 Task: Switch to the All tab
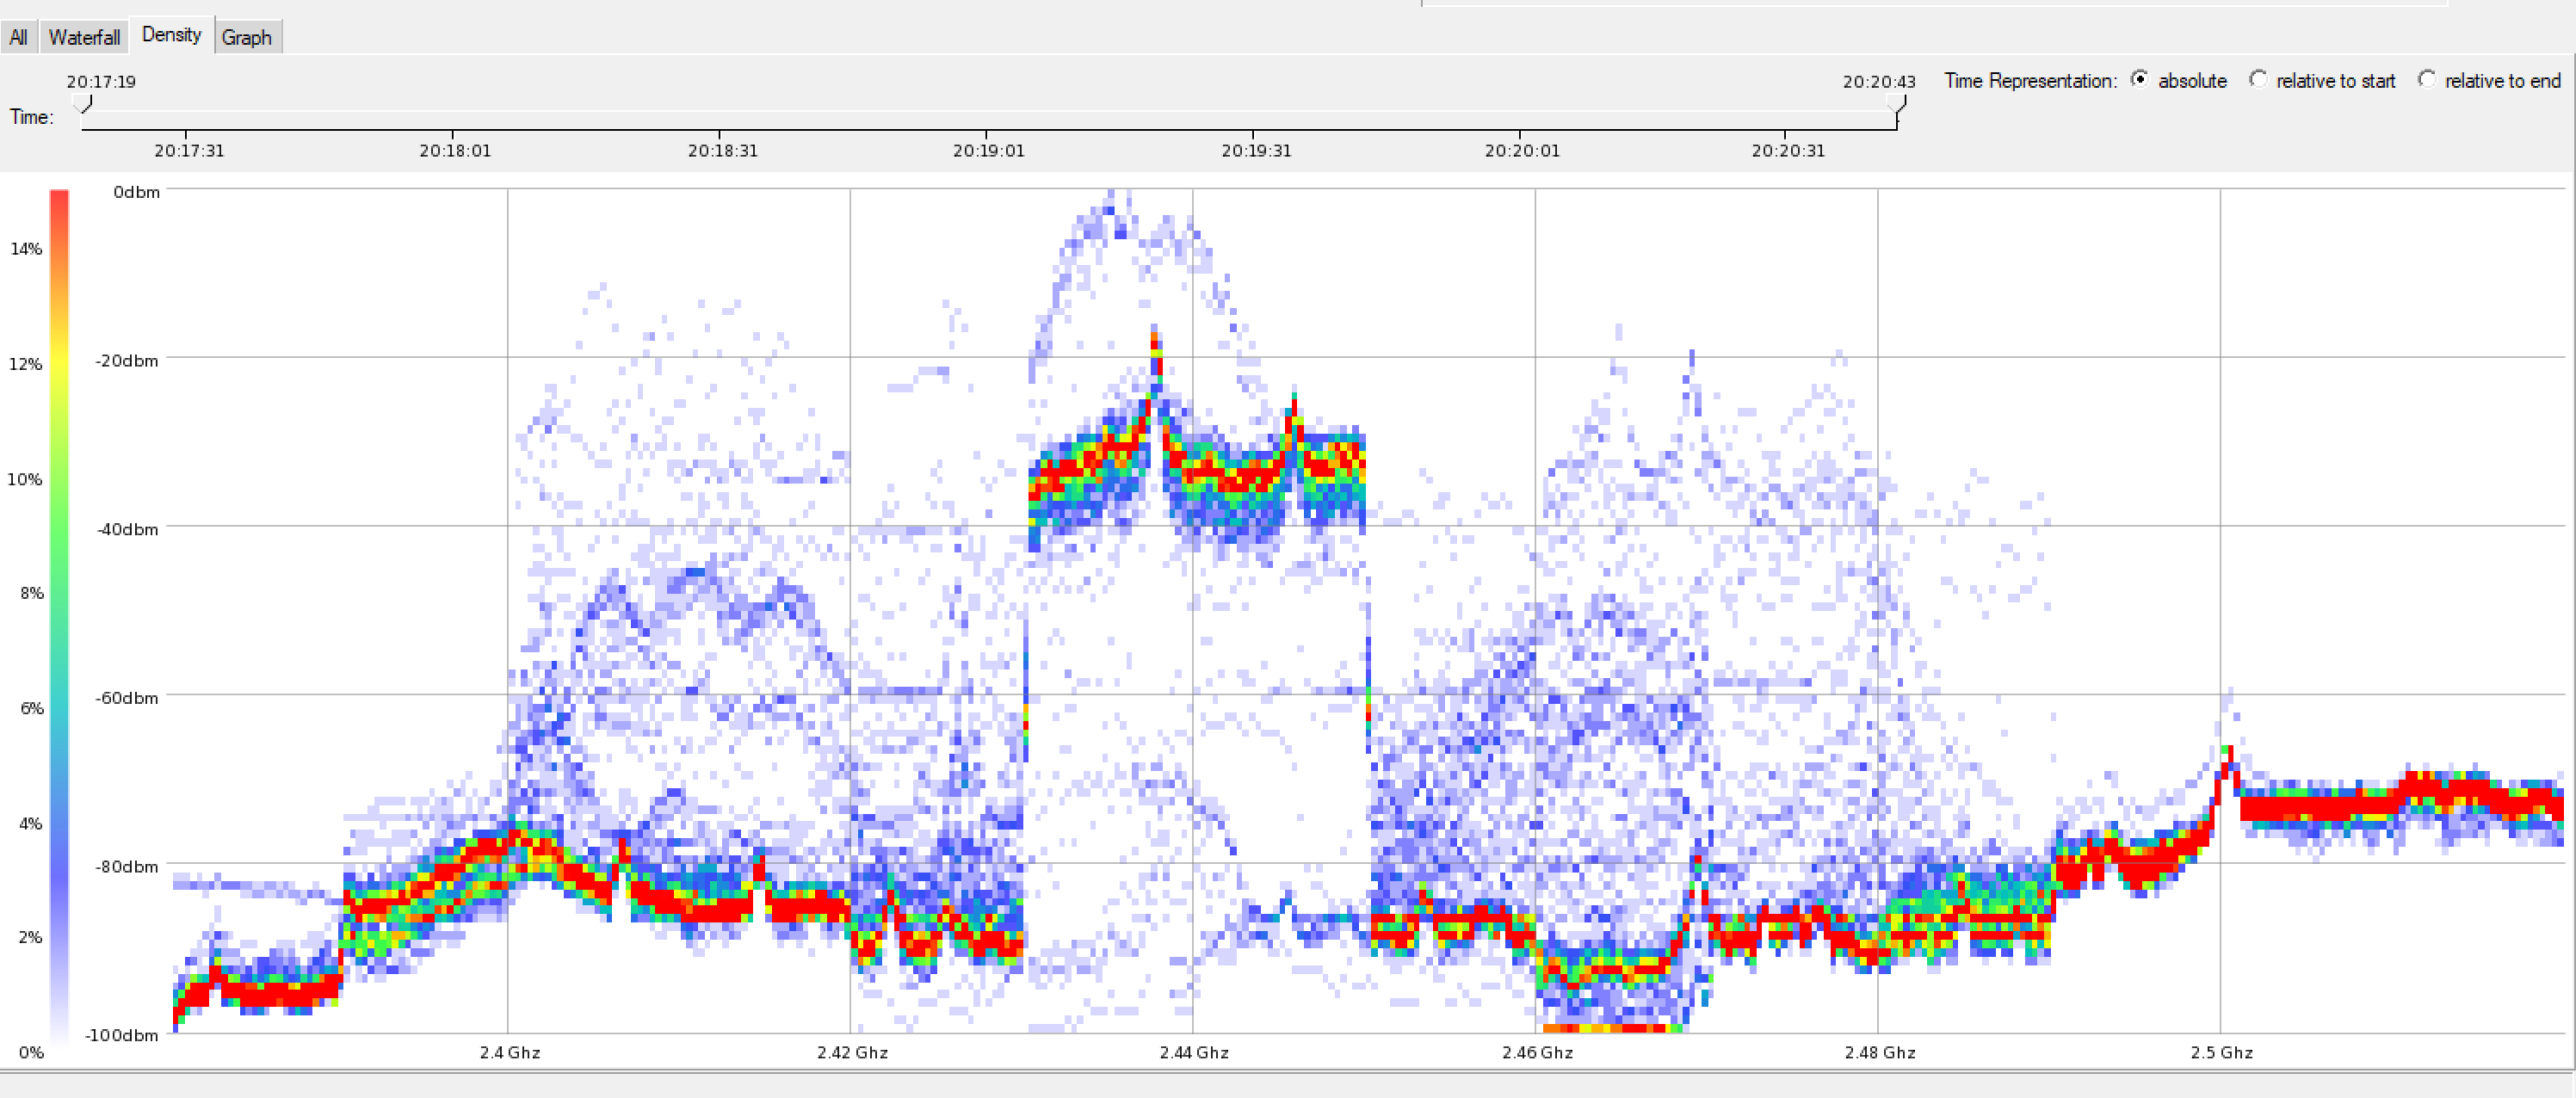[x=18, y=37]
